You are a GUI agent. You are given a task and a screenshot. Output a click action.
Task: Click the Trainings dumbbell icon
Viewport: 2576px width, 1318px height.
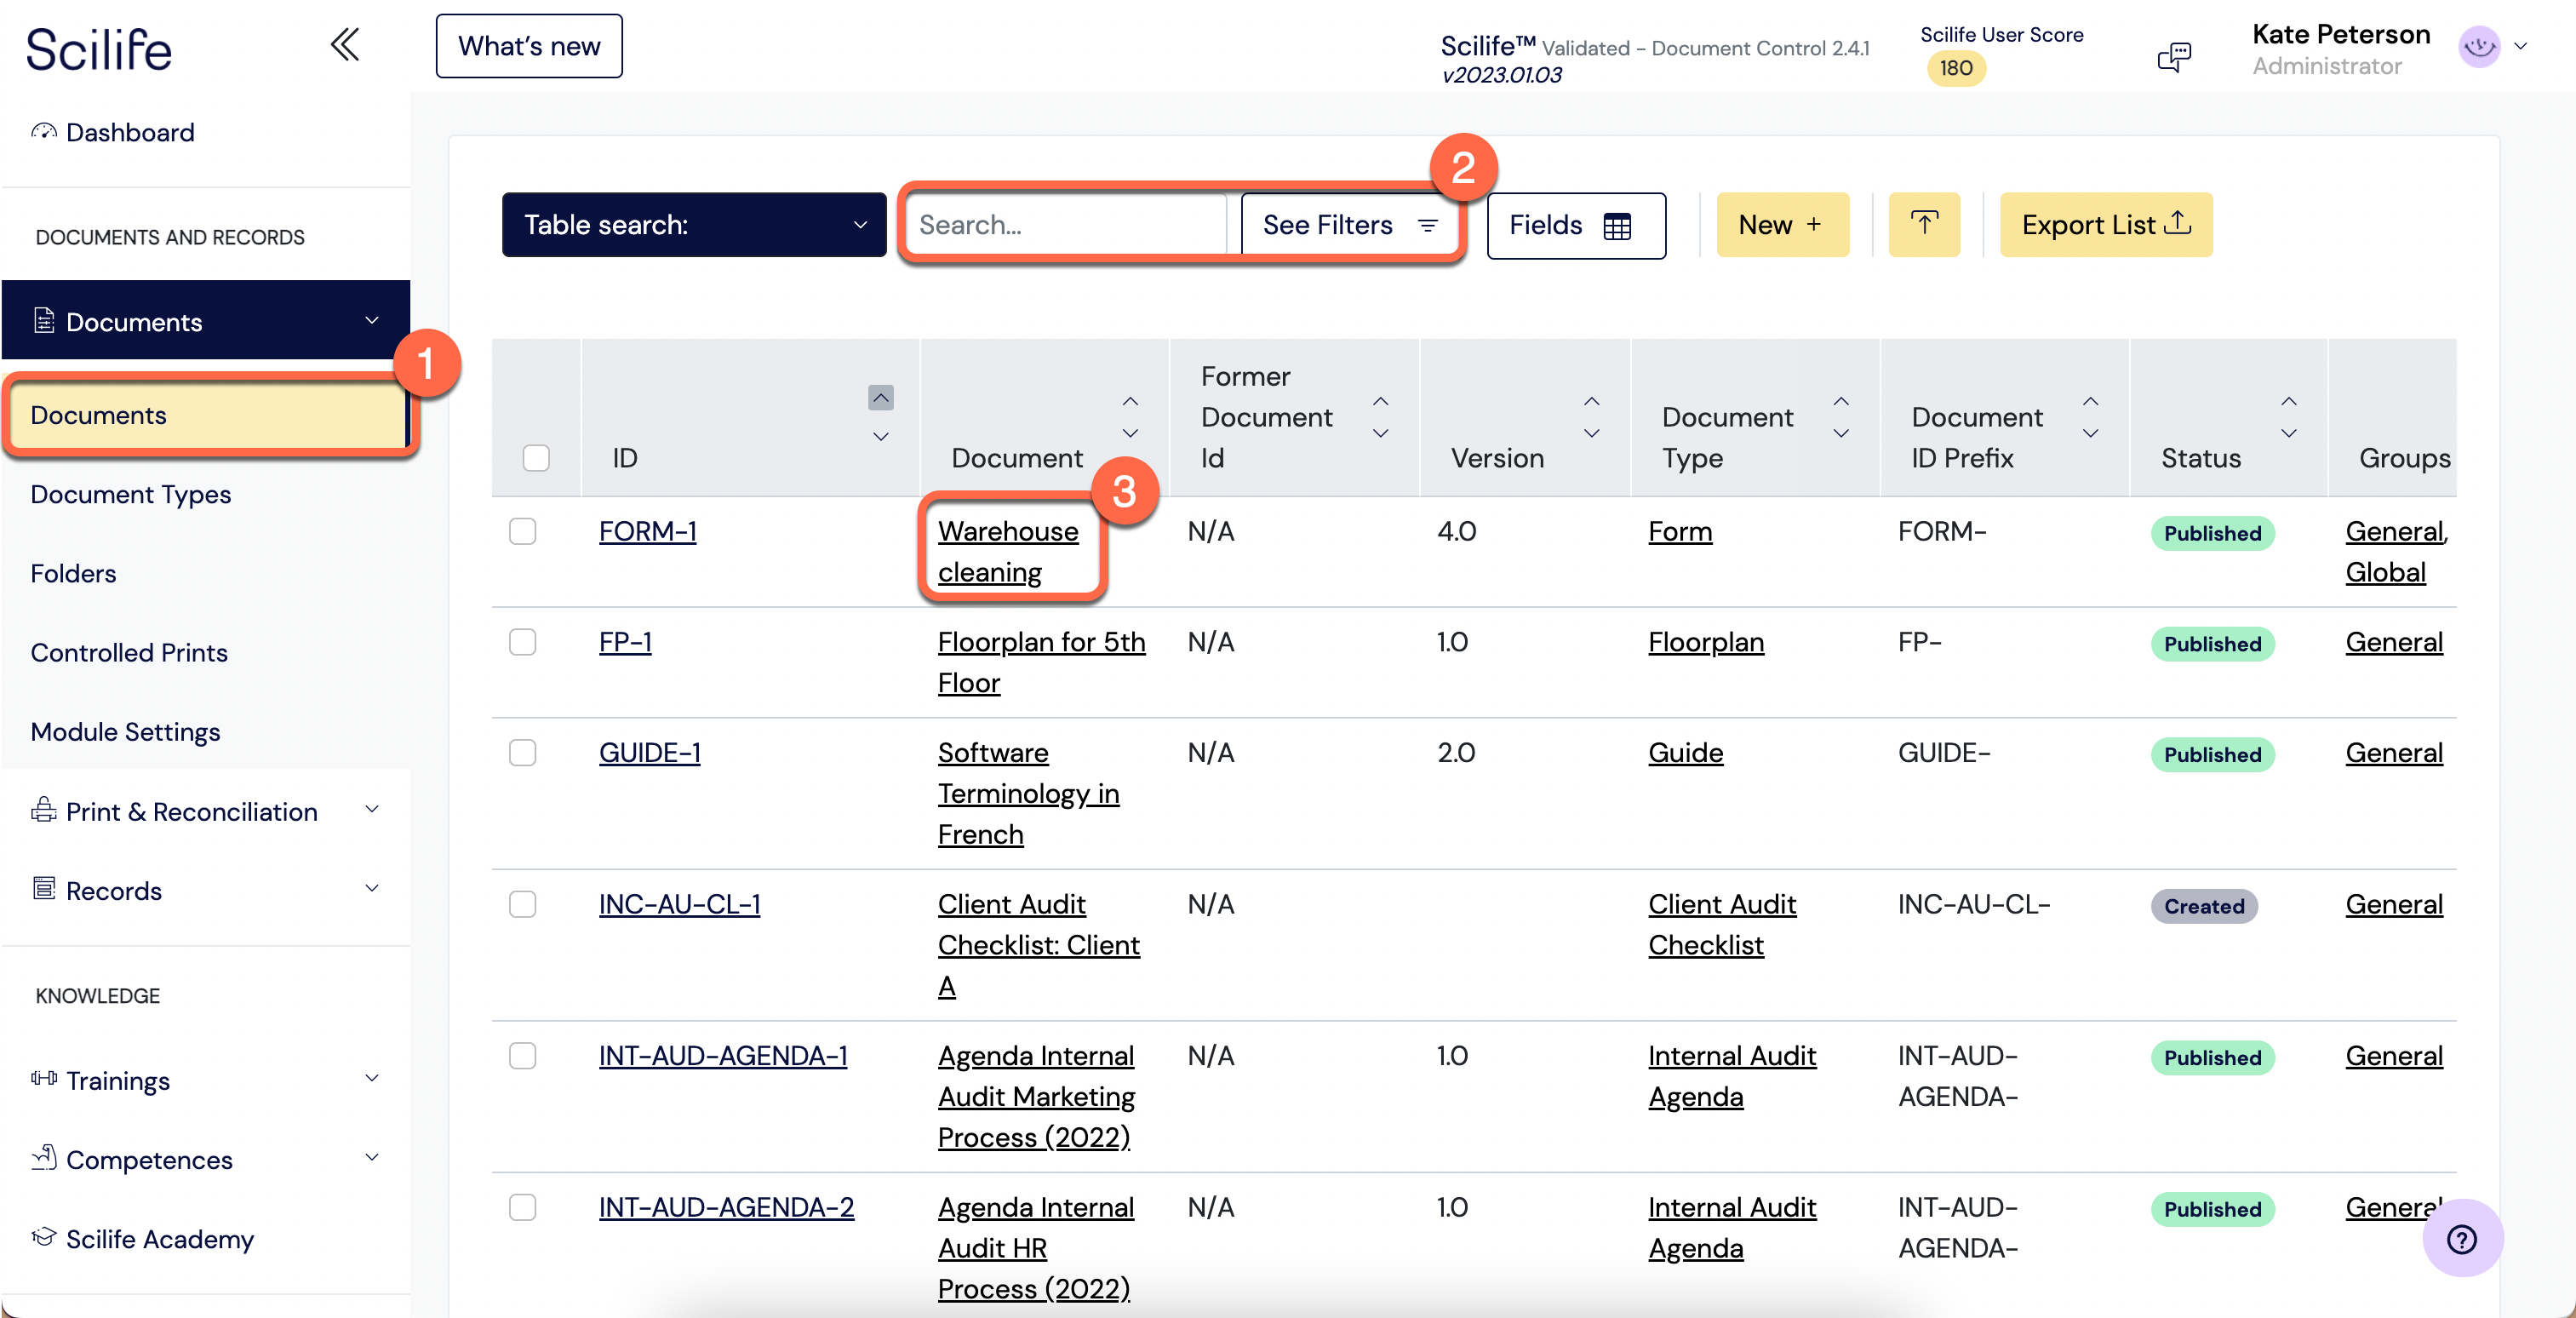point(44,1078)
